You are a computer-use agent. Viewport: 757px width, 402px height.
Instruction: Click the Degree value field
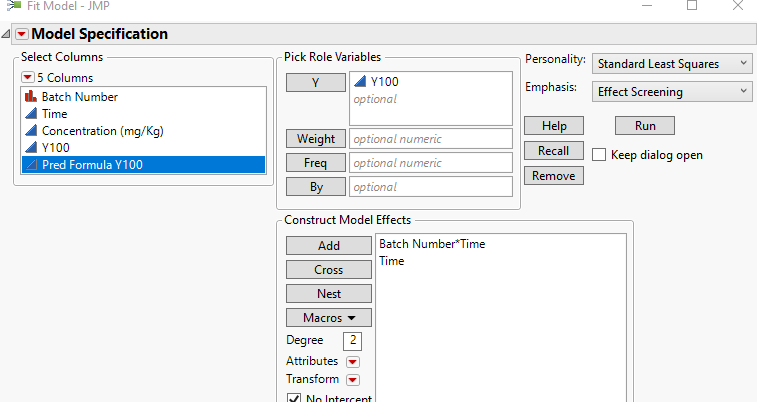tap(351, 340)
